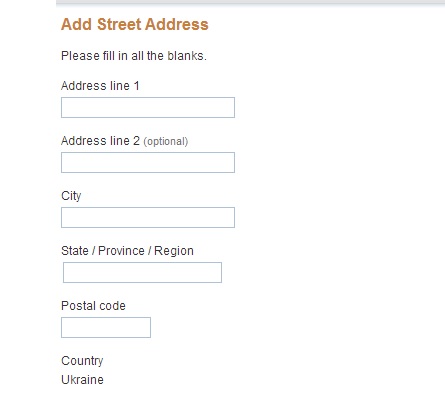This screenshot has width=445, height=394.
Task: Click the Address line 1 input field
Action: [x=148, y=107]
